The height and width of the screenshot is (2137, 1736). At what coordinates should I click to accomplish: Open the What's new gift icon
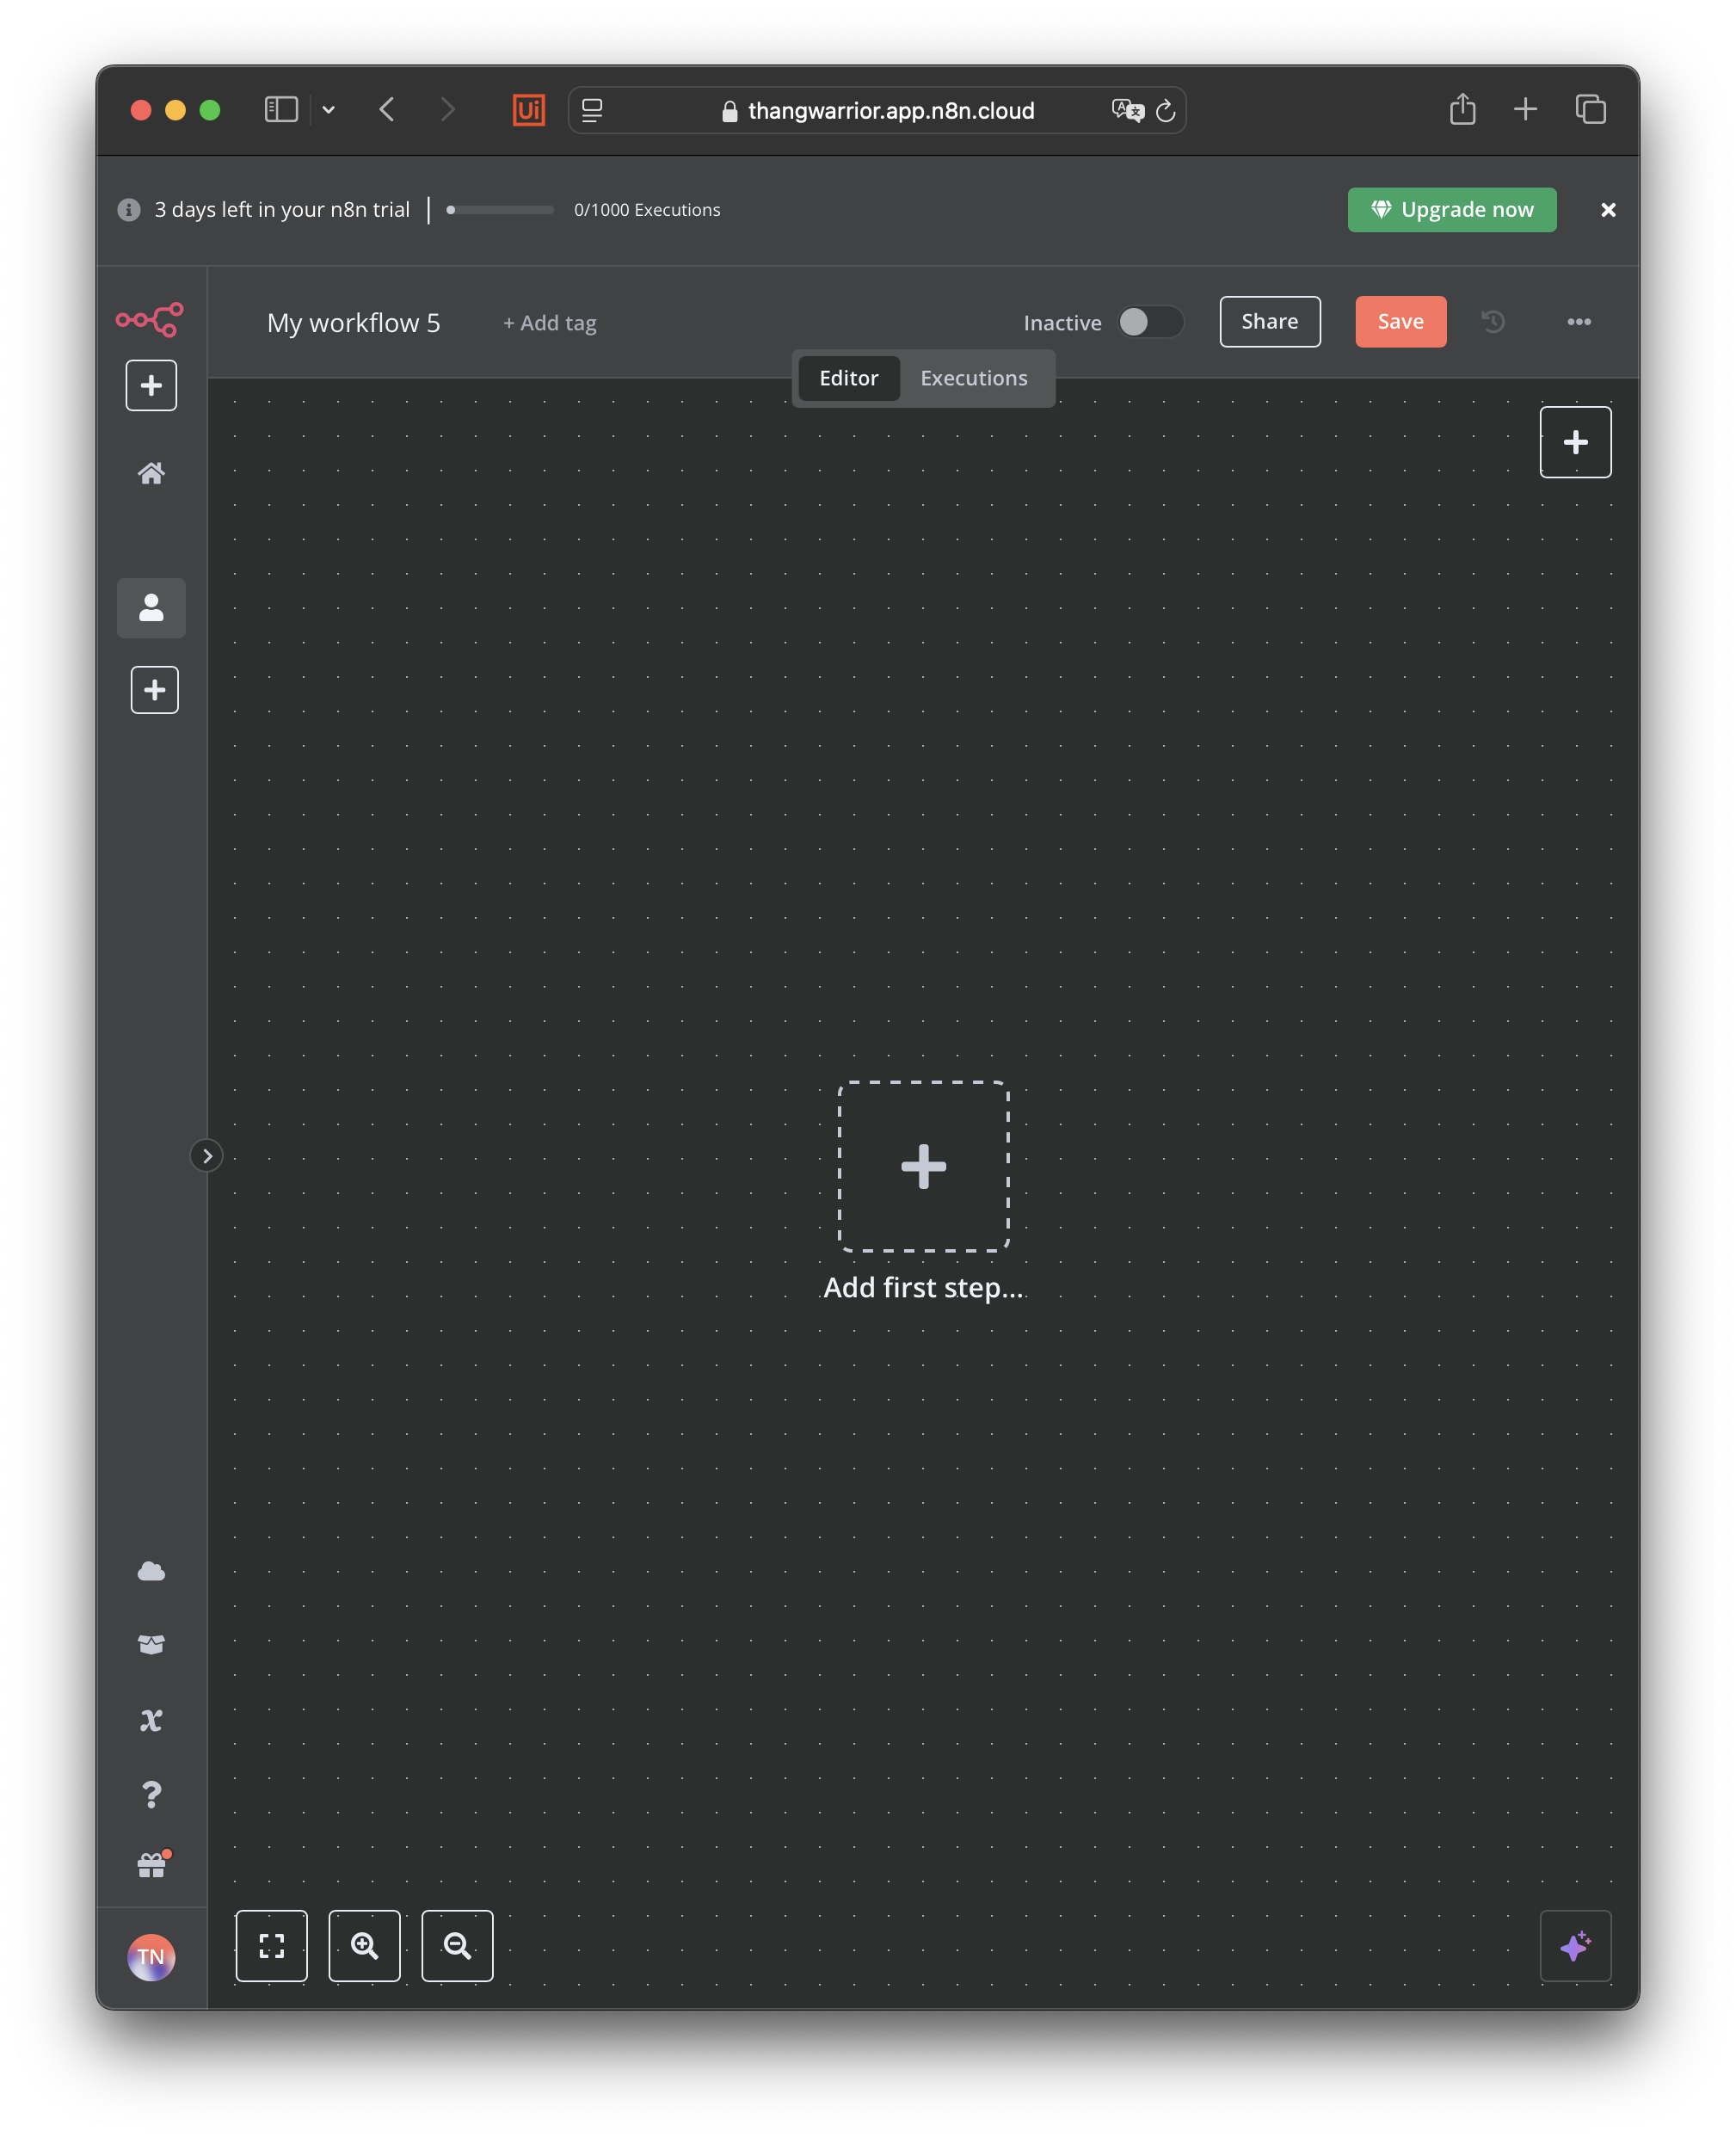pyautogui.click(x=151, y=1866)
